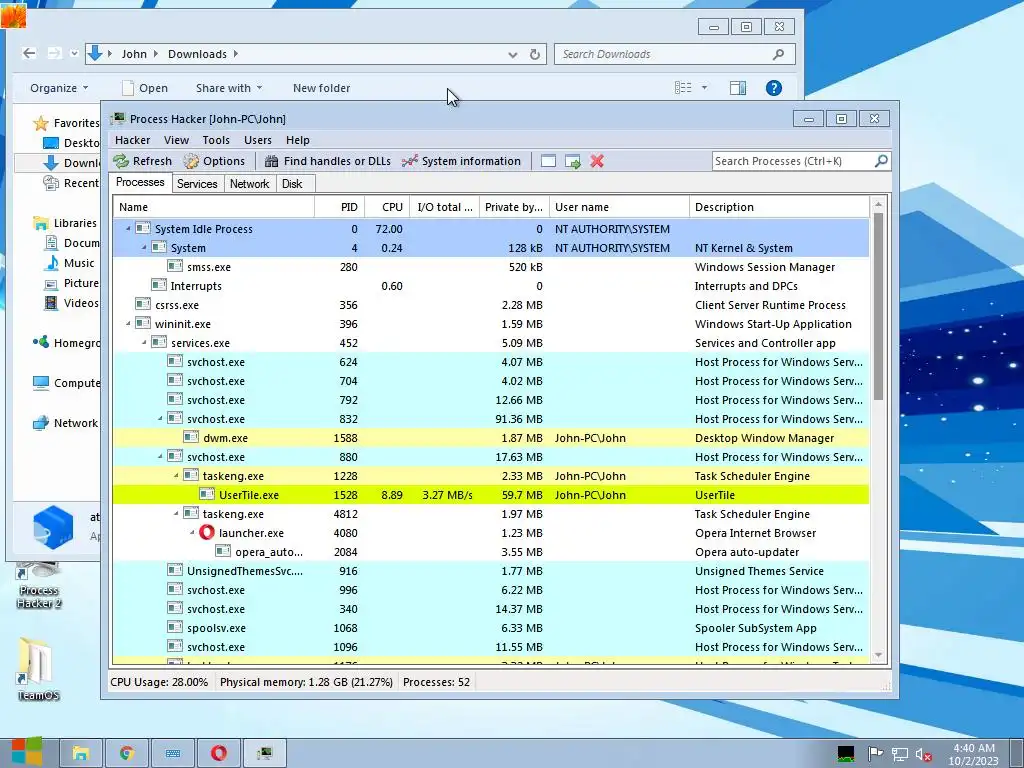Select the UnsignedThemesSvc process row

[491, 571]
